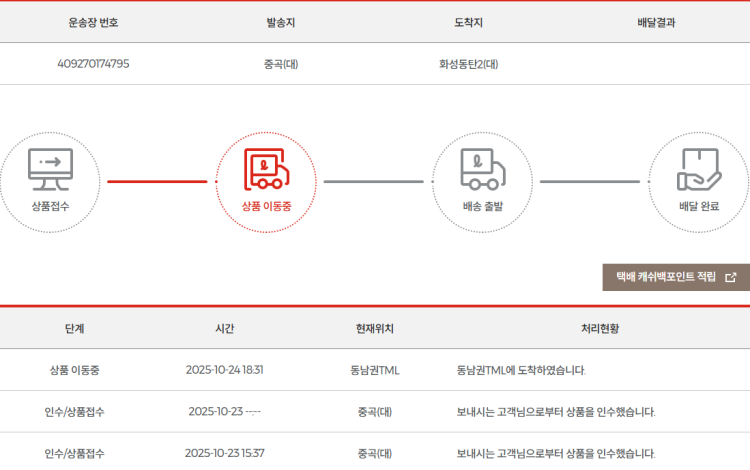This screenshot has height=470, width=750.
Task: Click the 상품 이동중 red truck icon
Action: click(266, 168)
